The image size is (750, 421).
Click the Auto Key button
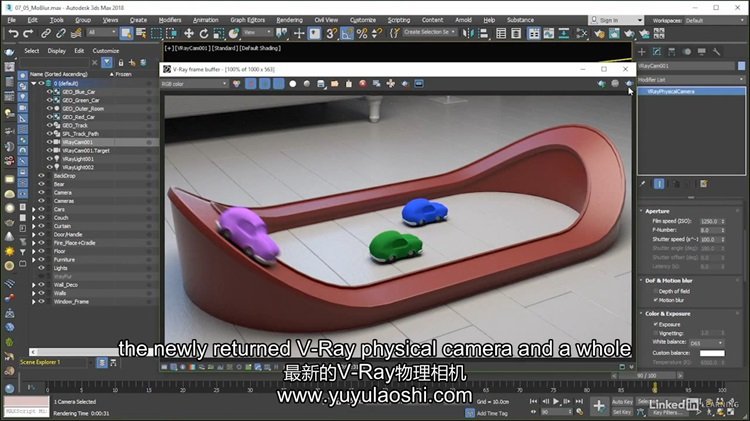pyautogui.click(x=622, y=402)
